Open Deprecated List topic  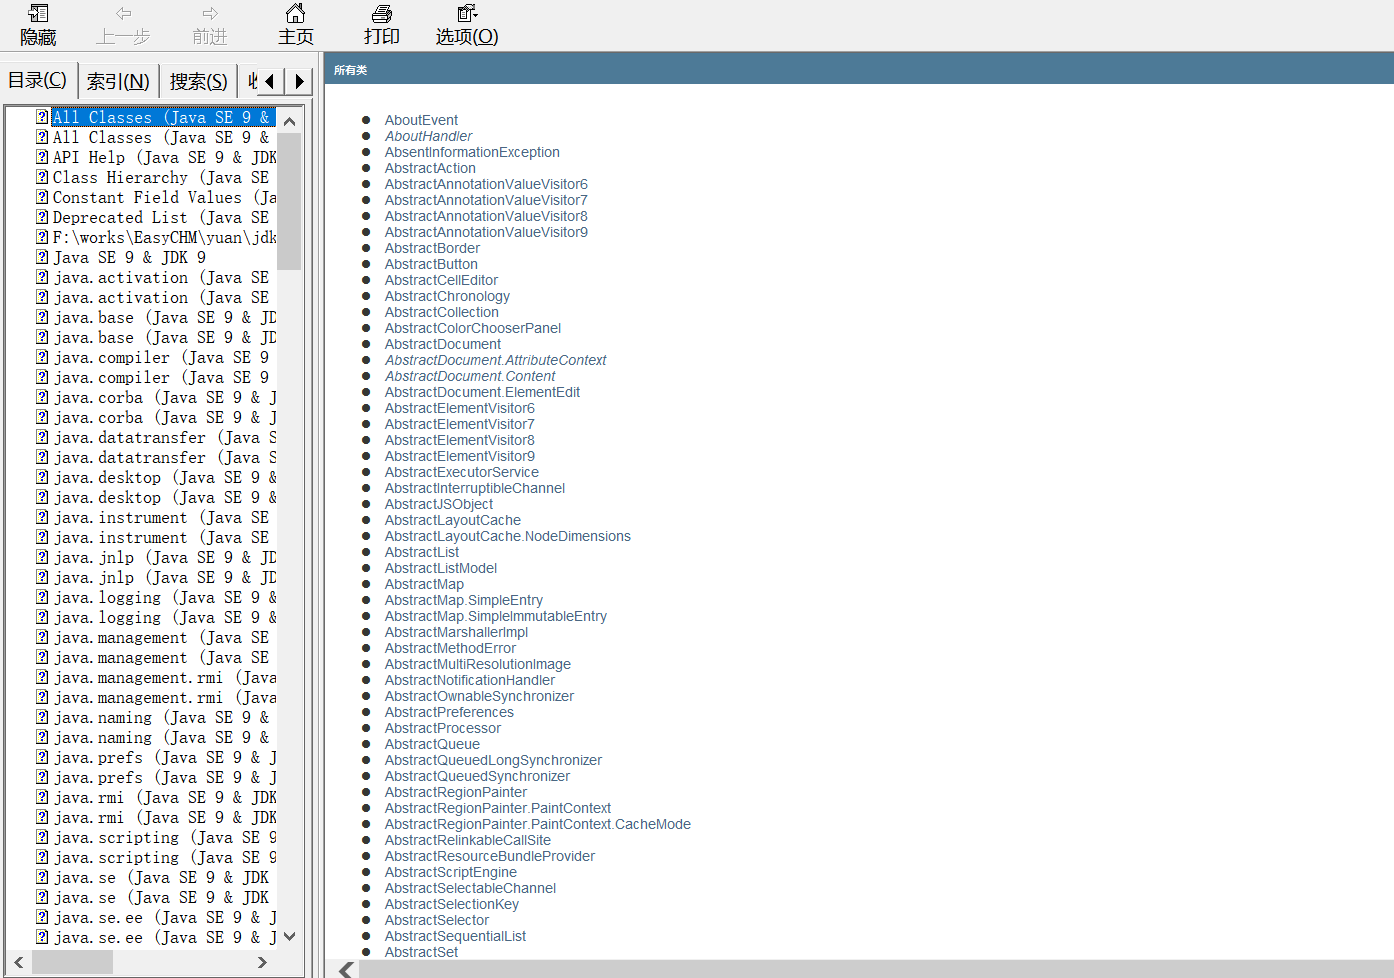[160, 217]
